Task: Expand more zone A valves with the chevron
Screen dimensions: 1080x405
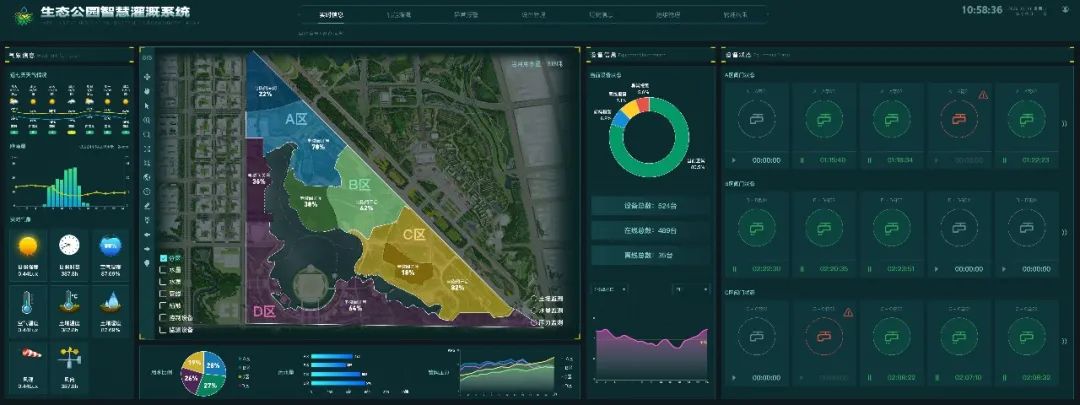Action: point(1064,123)
